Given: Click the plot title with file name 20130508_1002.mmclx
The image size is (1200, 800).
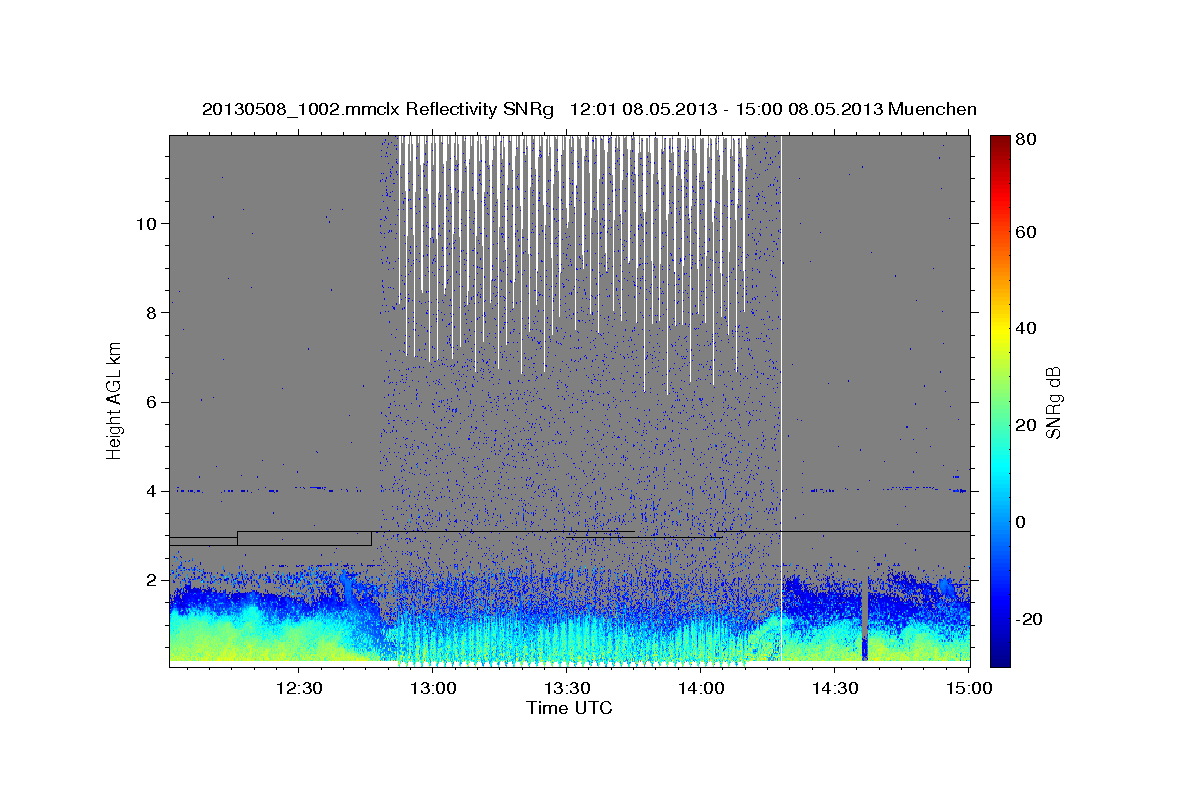Looking at the screenshot, I should click(589, 109).
